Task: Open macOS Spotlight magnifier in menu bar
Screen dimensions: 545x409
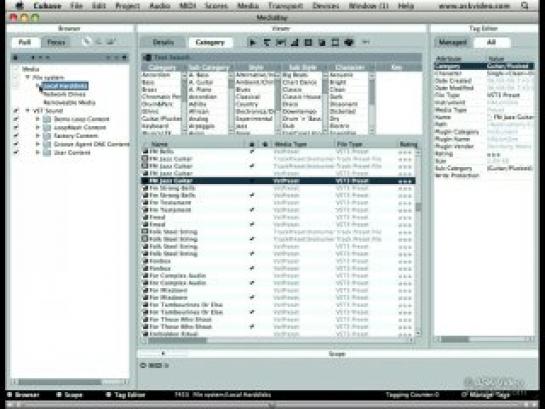Action: [525, 6]
